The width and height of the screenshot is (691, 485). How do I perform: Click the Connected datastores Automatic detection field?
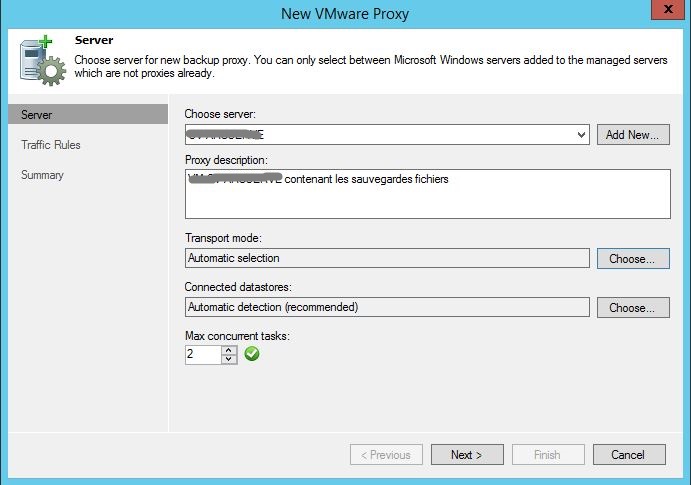point(387,307)
